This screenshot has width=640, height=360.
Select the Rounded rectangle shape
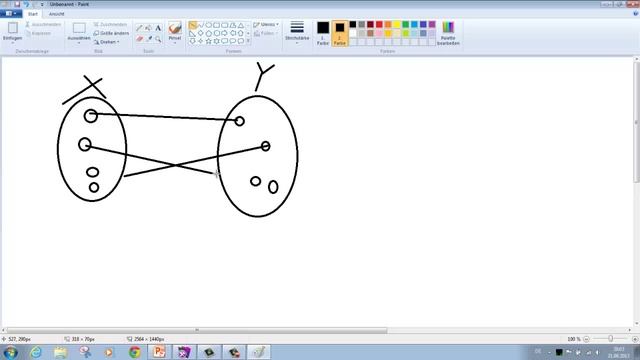pyautogui.click(x=224, y=25)
